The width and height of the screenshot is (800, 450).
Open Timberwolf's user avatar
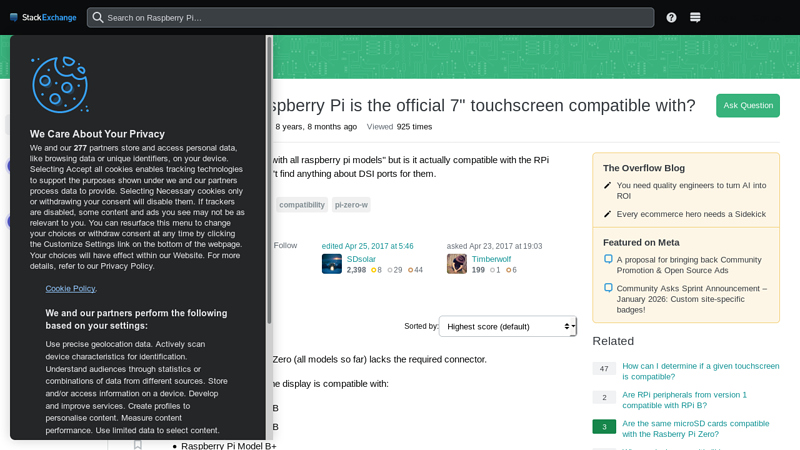(x=457, y=264)
